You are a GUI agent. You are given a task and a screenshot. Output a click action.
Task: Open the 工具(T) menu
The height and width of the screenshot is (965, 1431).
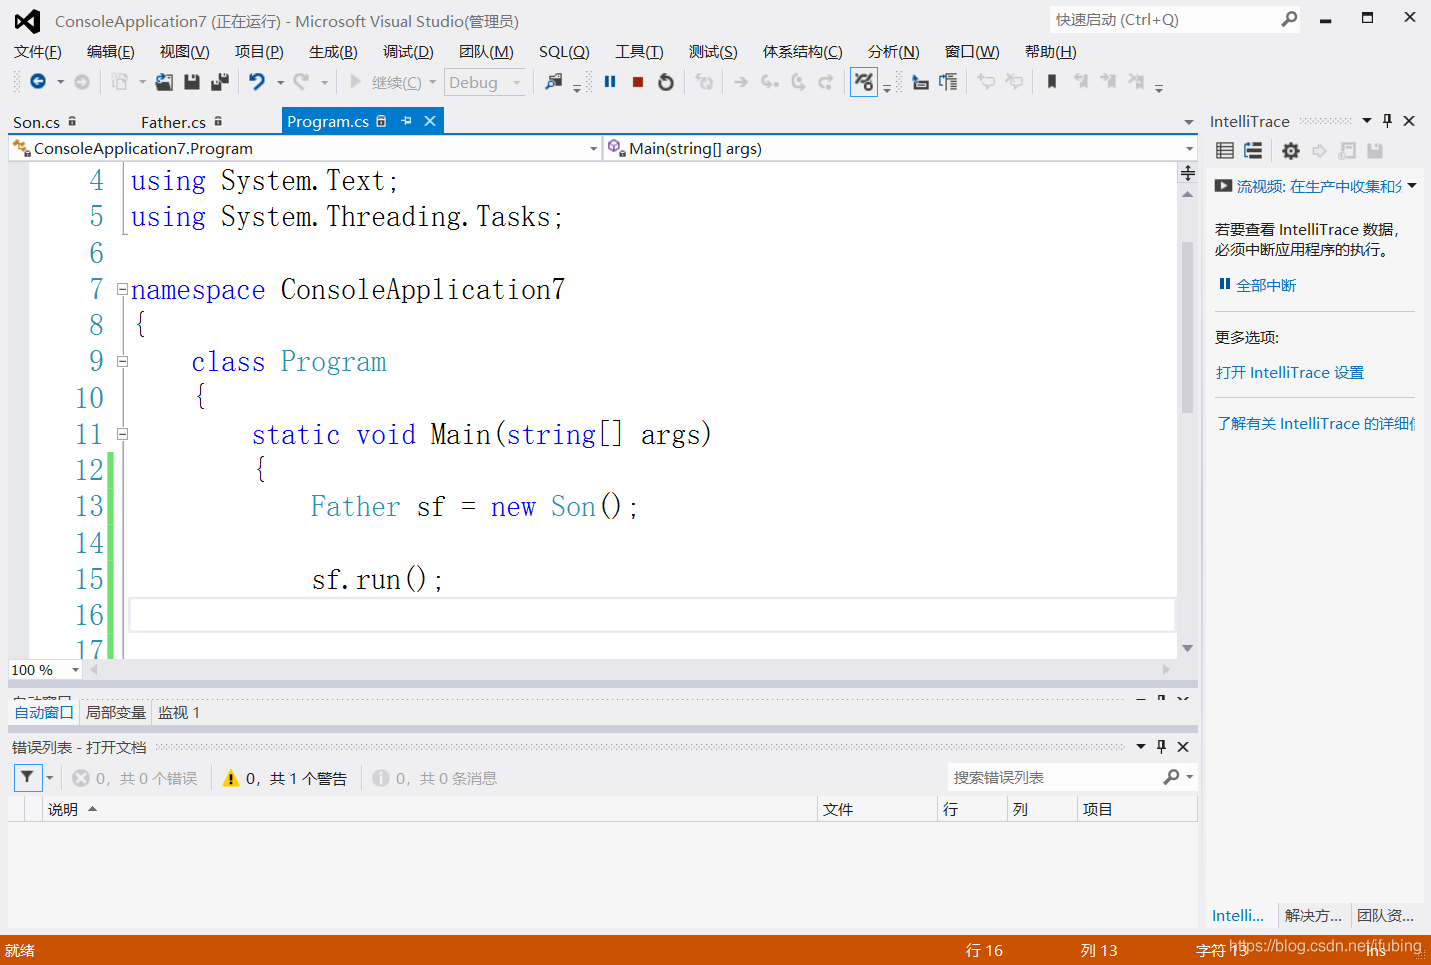pyautogui.click(x=639, y=52)
